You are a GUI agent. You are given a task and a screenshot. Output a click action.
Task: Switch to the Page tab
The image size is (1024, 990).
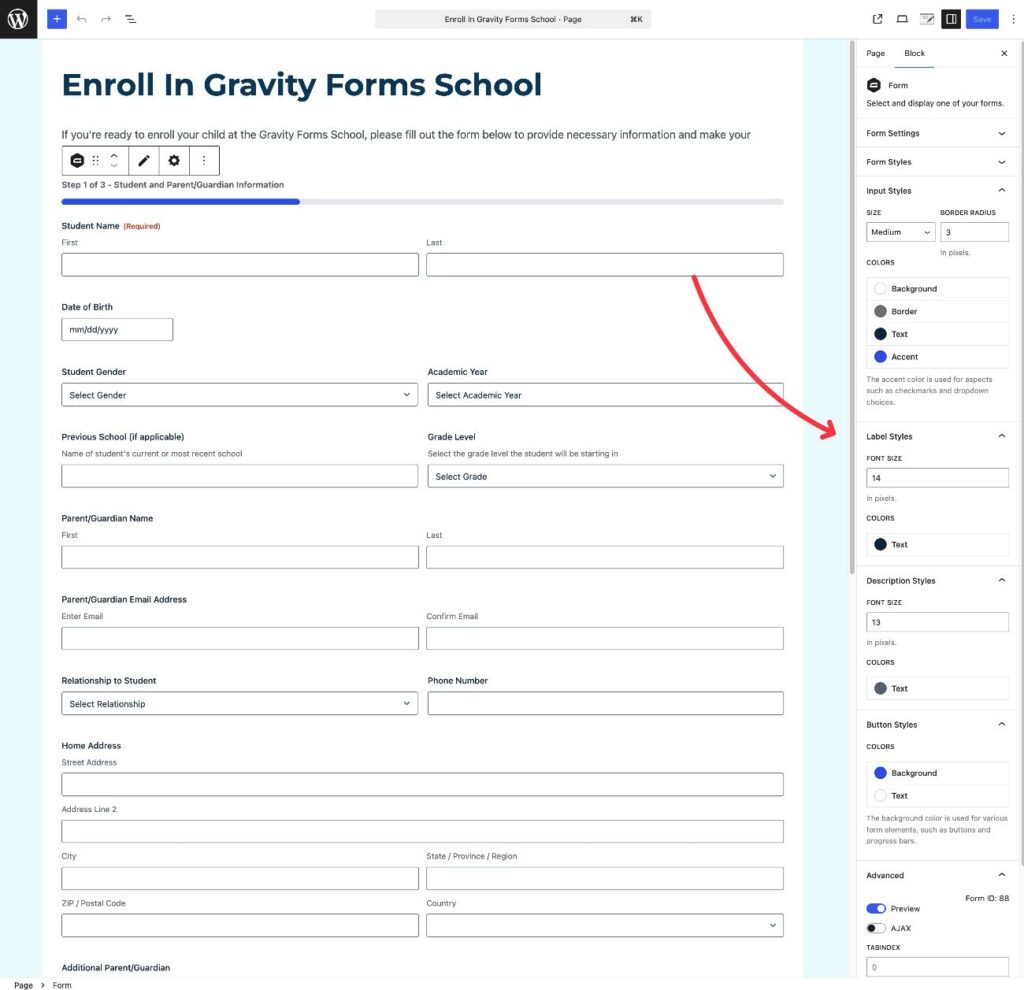tap(875, 53)
